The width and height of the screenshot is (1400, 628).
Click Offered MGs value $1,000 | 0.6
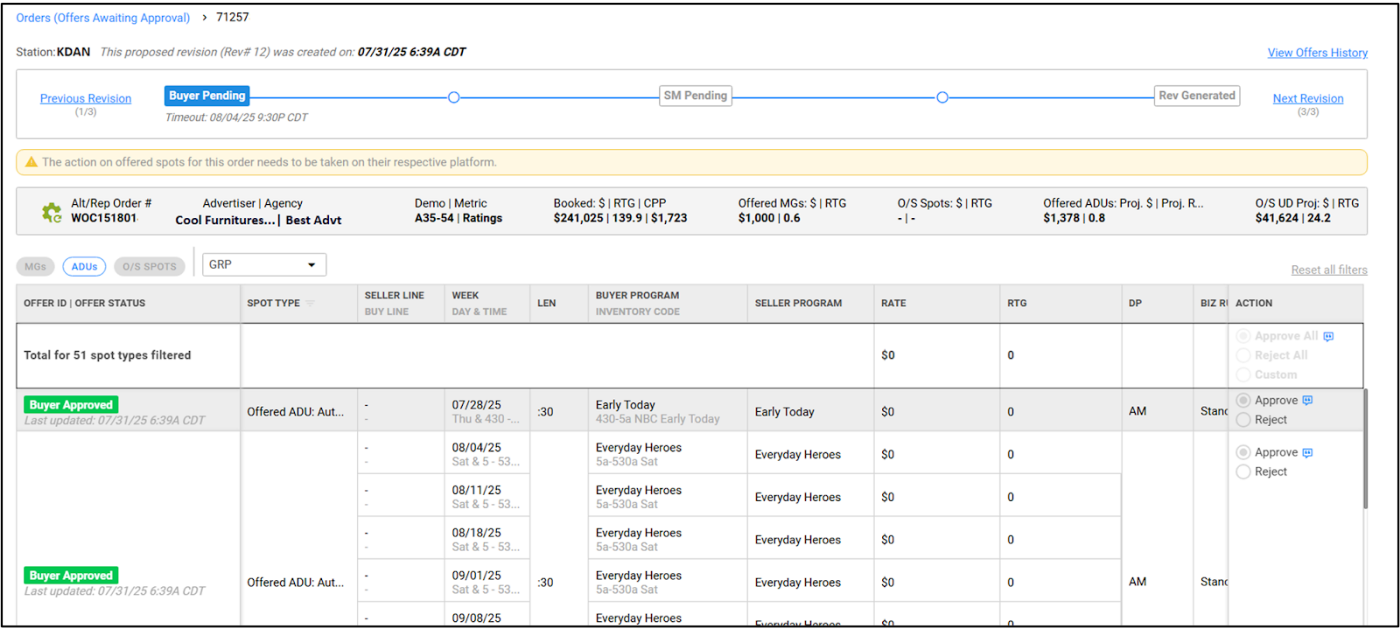coord(770,218)
